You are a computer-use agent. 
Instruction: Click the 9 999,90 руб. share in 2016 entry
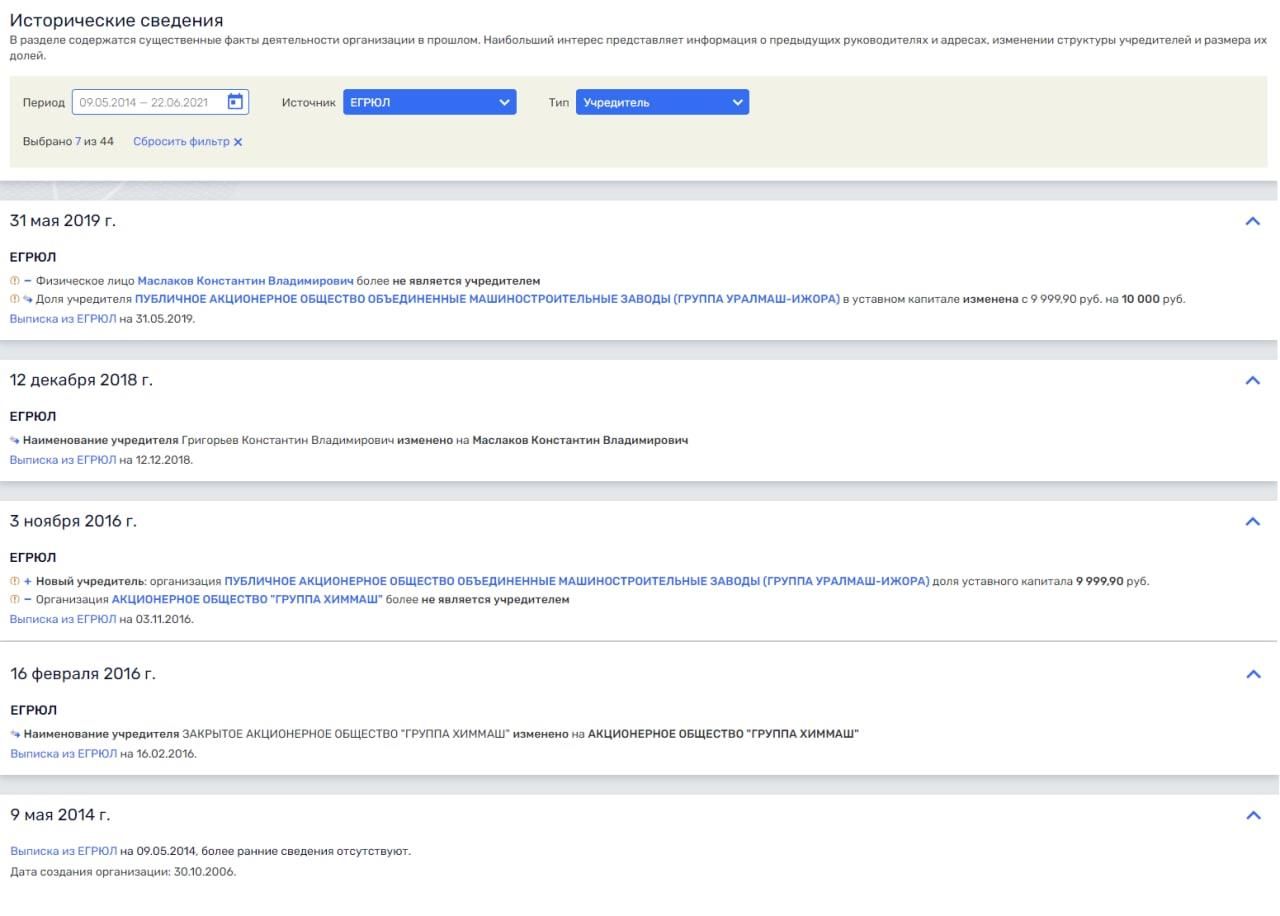1112,581
